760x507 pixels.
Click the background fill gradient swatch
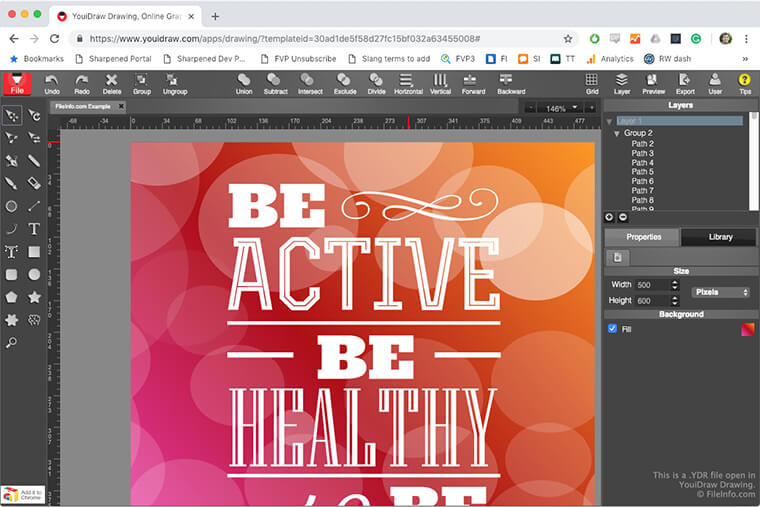[x=747, y=328]
